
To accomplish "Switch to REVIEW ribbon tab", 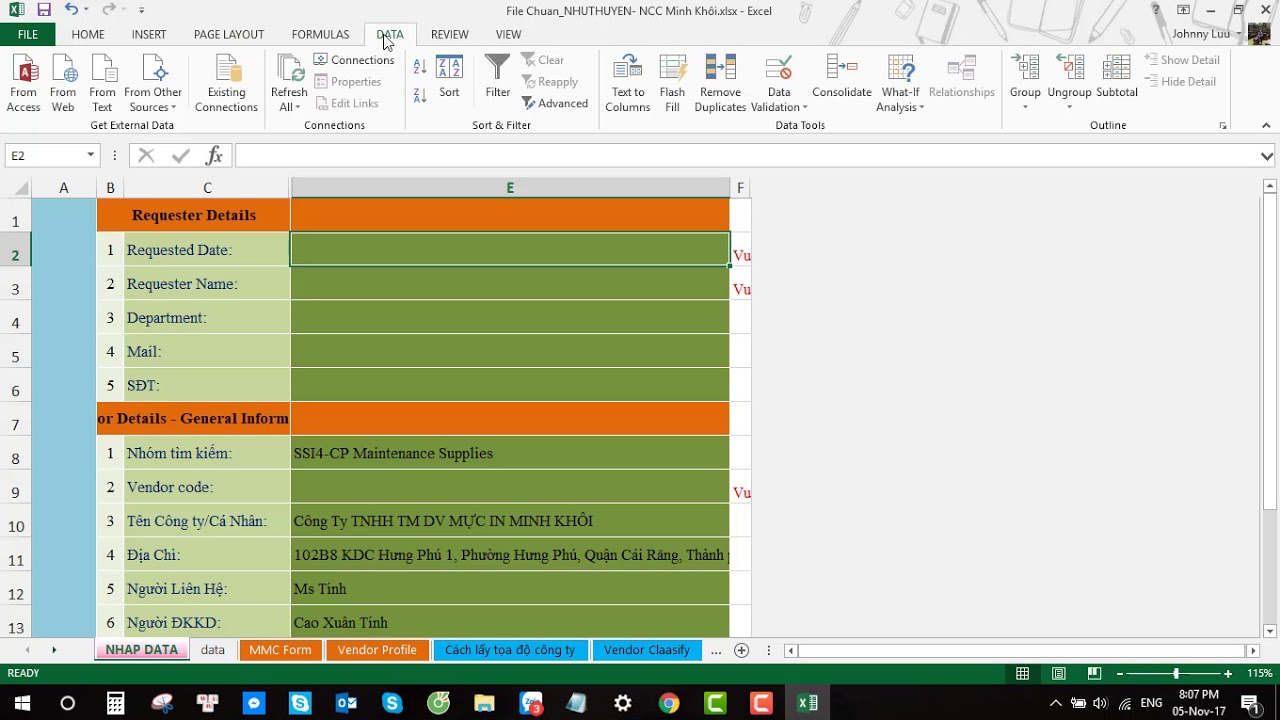I will (449, 34).
